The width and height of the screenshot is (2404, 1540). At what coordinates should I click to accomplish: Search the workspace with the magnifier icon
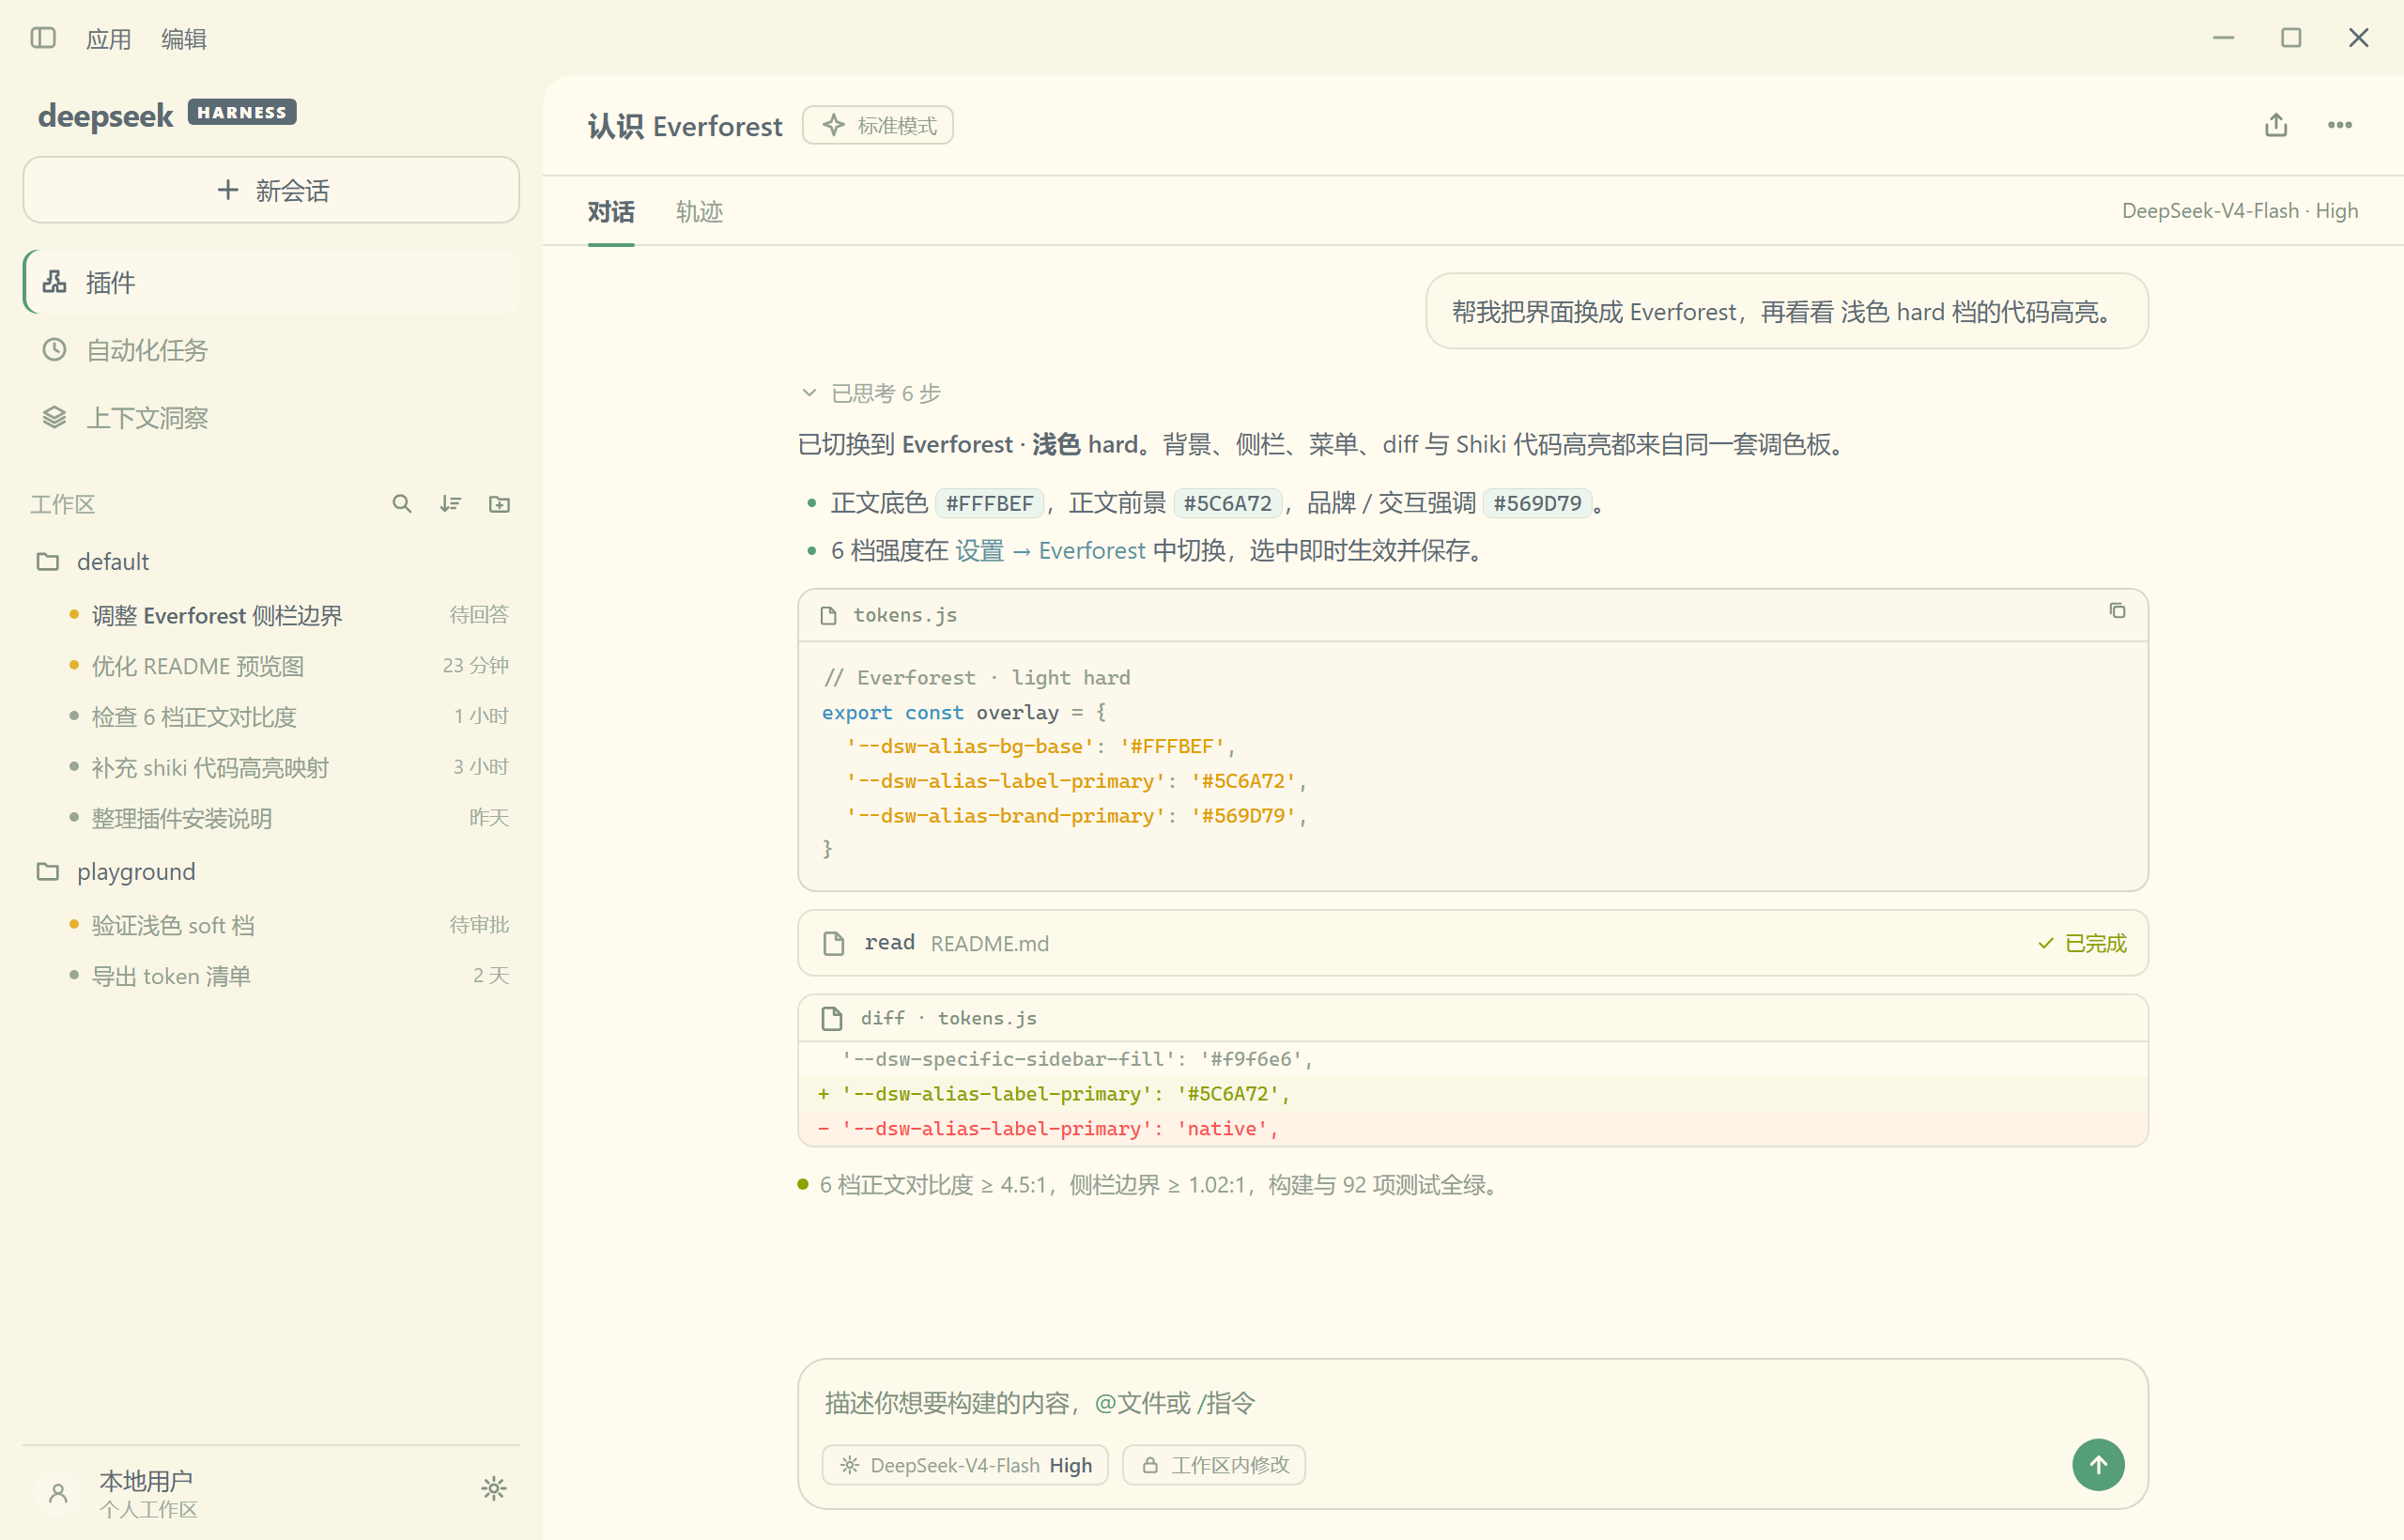tap(402, 504)
